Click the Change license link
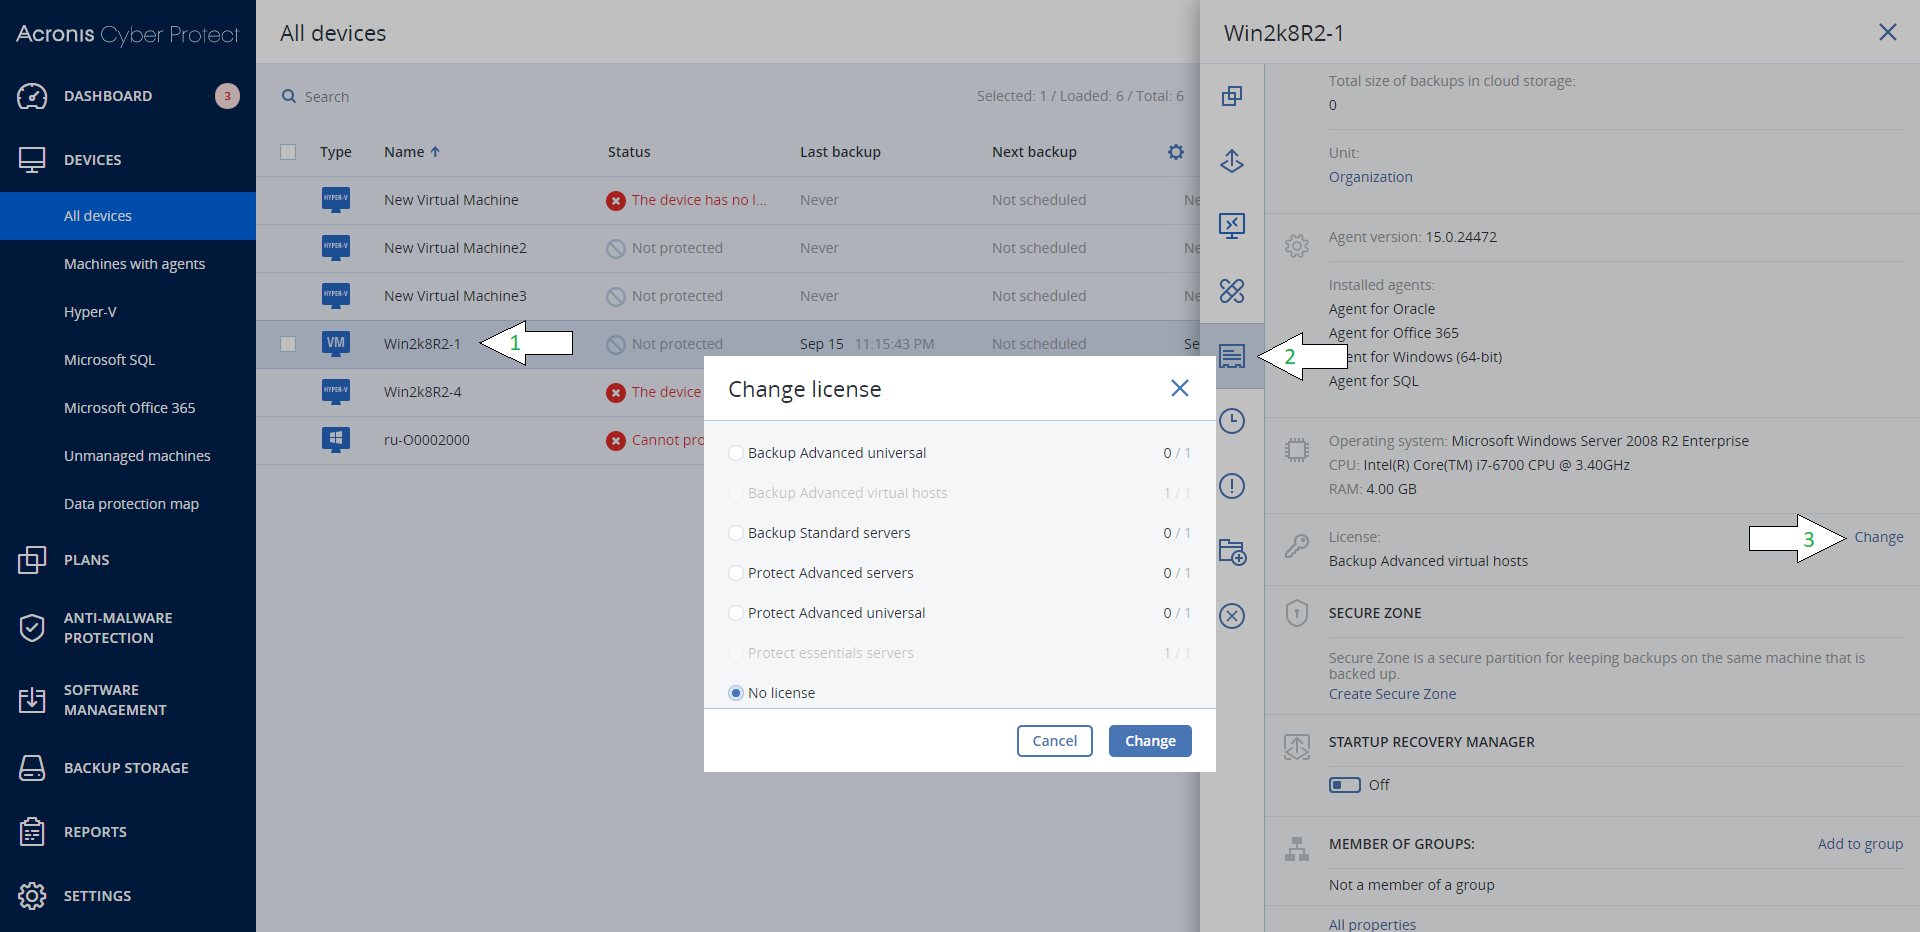 pyautogui.click(x=1879, y=537)
